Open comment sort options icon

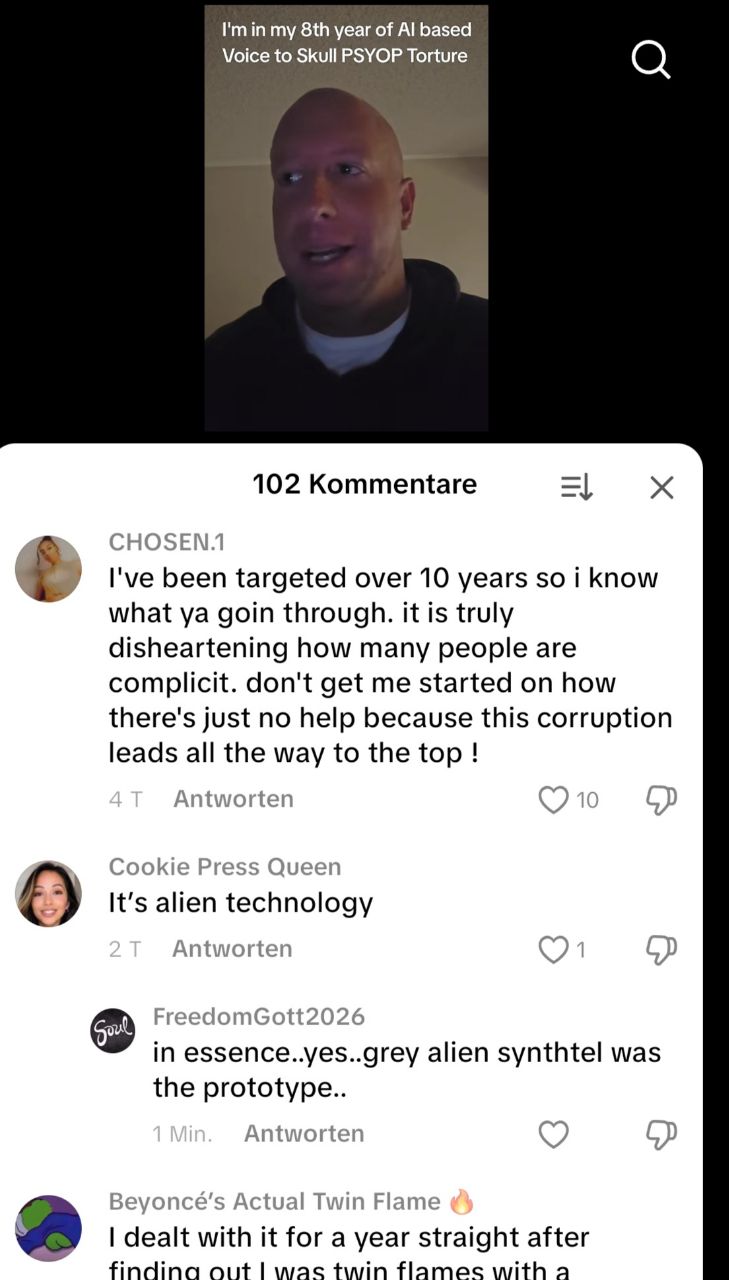(577, 487)
